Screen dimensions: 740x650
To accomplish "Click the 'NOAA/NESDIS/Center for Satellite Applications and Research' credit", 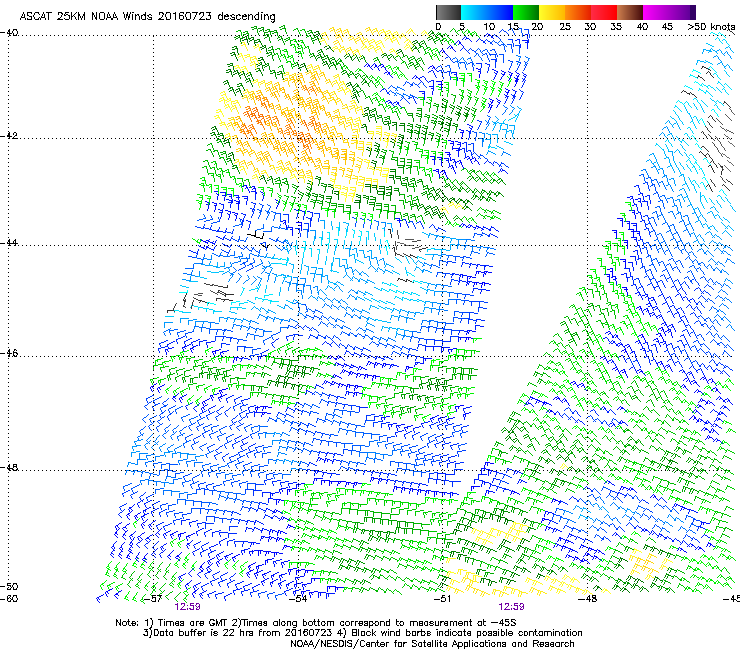I will pos(432,644).
